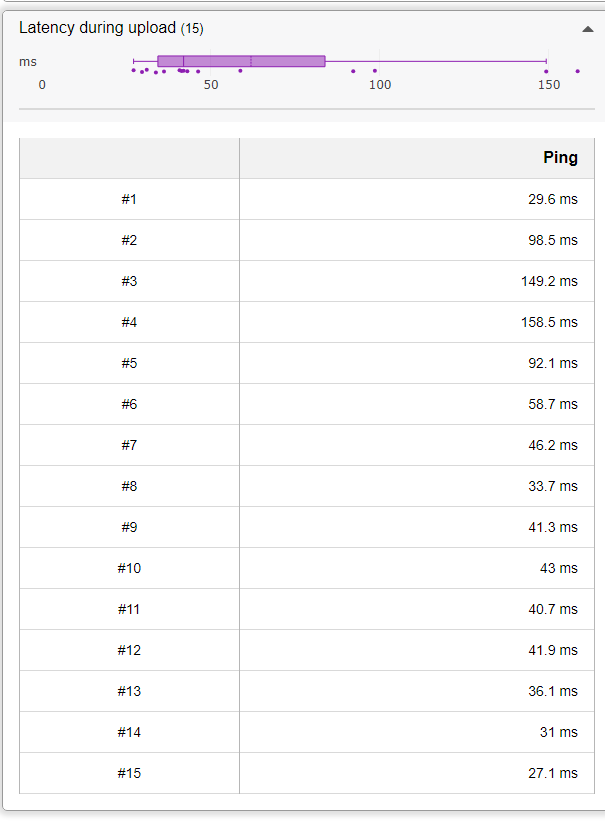Select row #6 label cell

point(129,404)
